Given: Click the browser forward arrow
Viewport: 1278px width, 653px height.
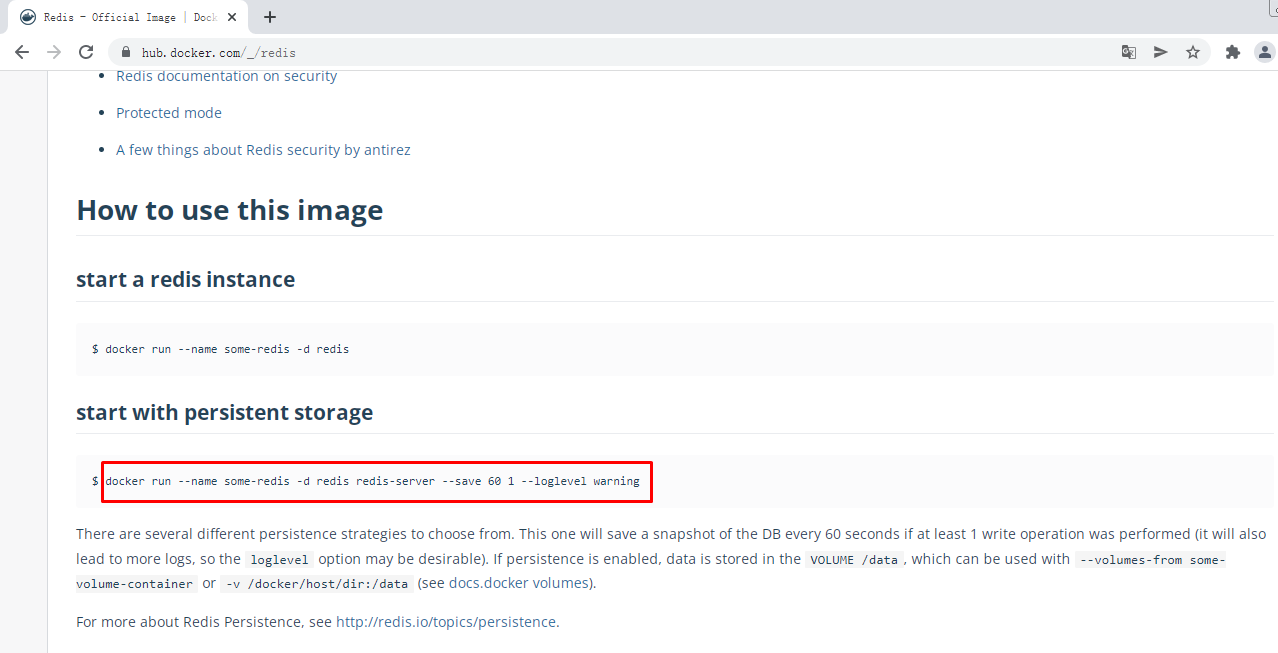Looking at the screenshot, I should [54, 52].
